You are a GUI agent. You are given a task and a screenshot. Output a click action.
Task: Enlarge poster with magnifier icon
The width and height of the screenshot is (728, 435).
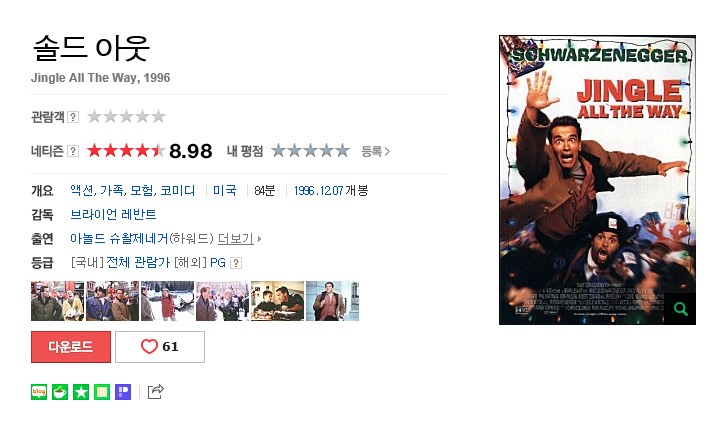point(681,309)
